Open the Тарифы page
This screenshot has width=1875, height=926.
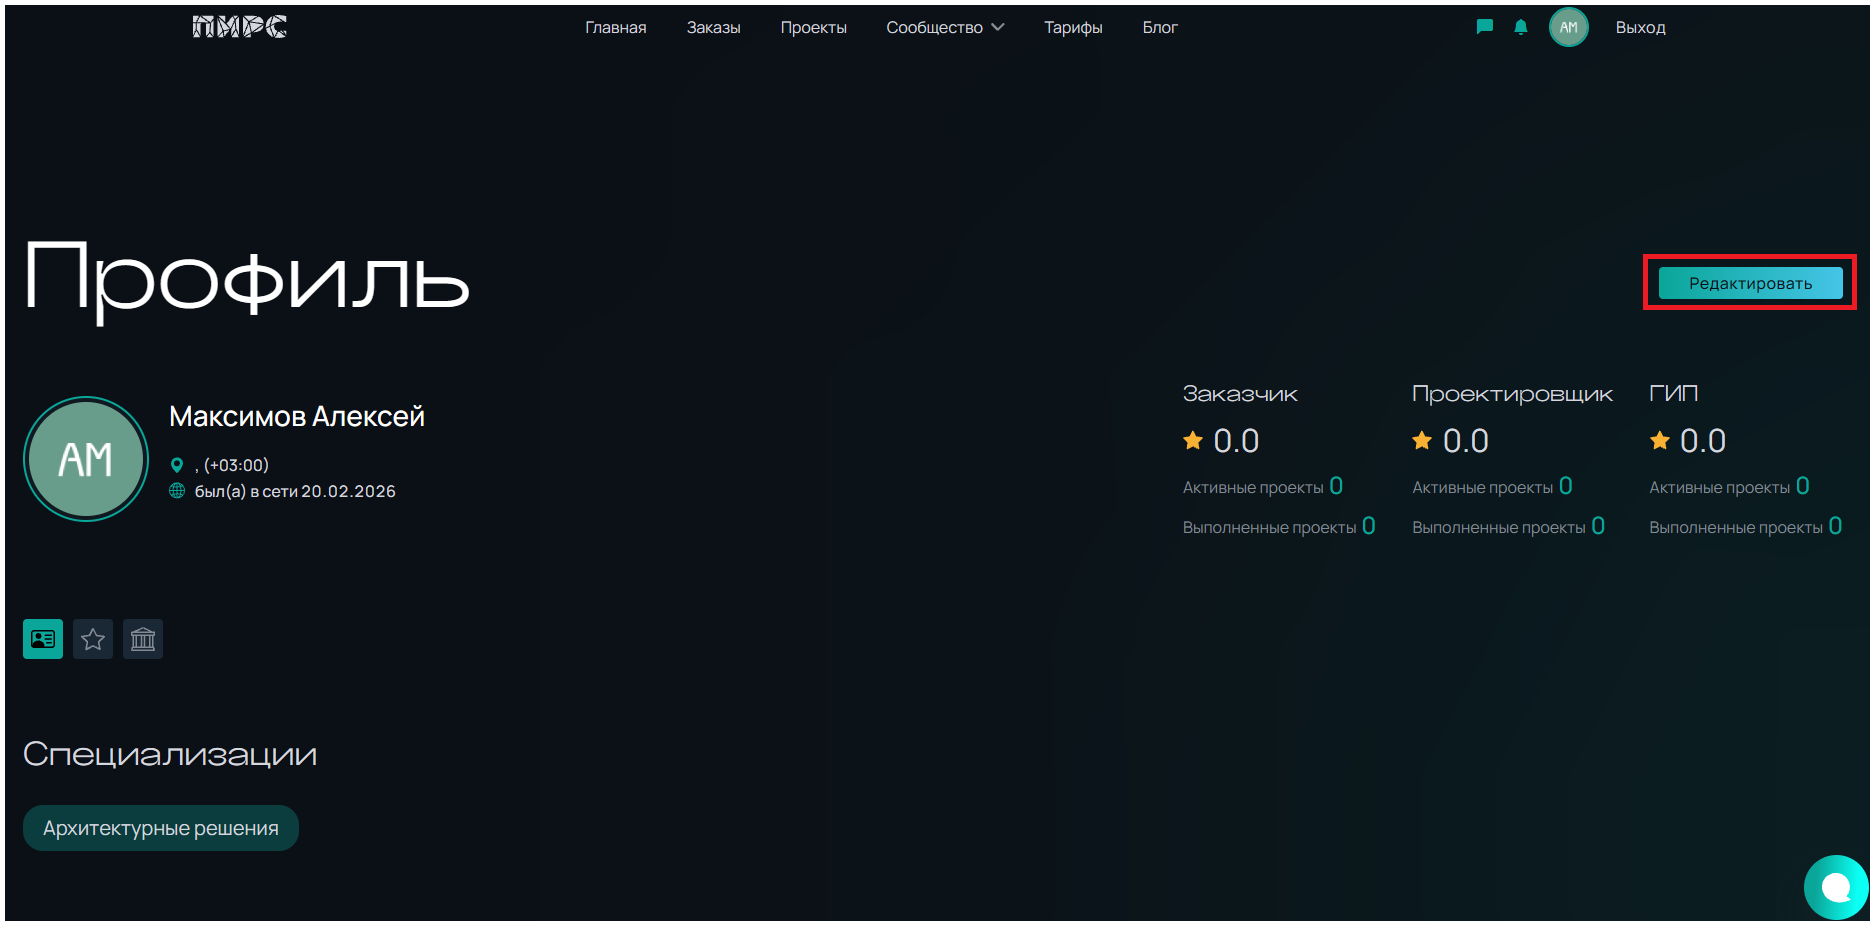pos(1073,27)
